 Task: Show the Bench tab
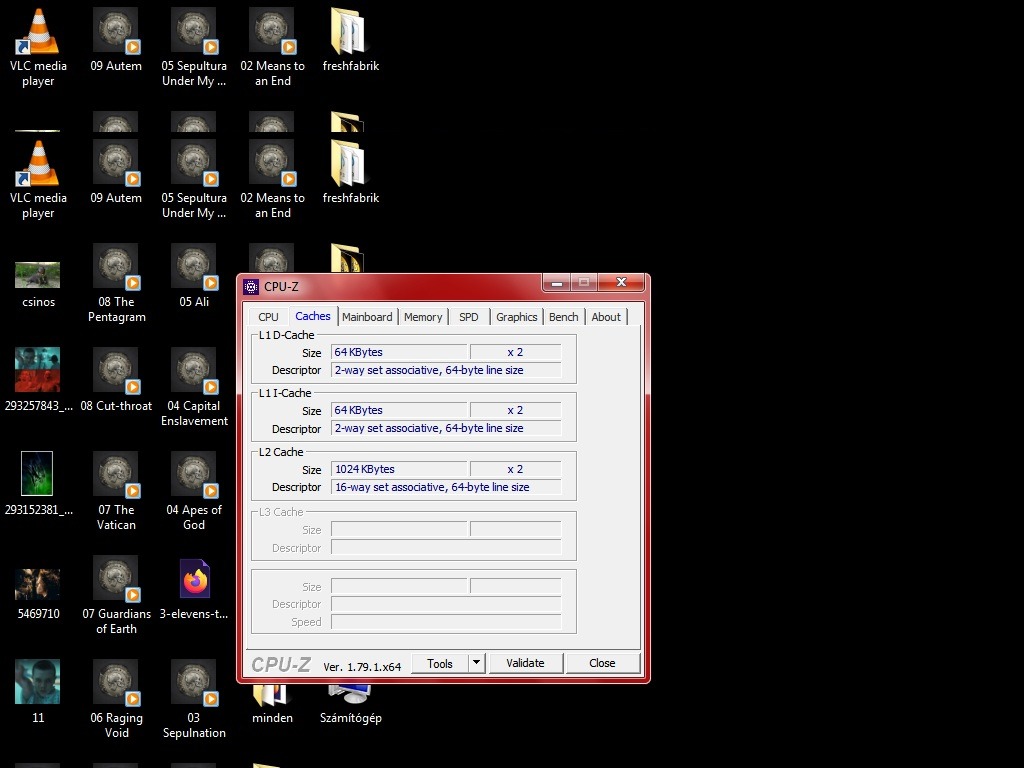click(x=563, y=317)
